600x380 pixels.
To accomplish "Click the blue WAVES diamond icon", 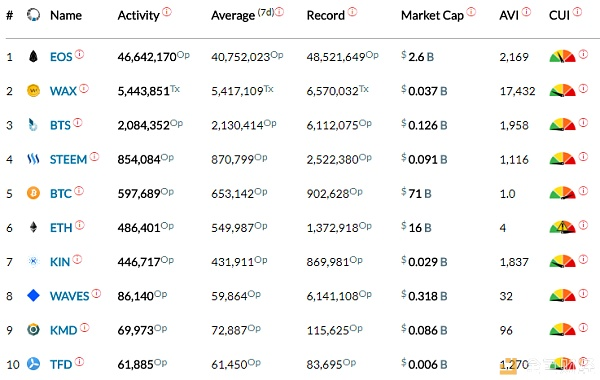I will click(x=33, y=295).
